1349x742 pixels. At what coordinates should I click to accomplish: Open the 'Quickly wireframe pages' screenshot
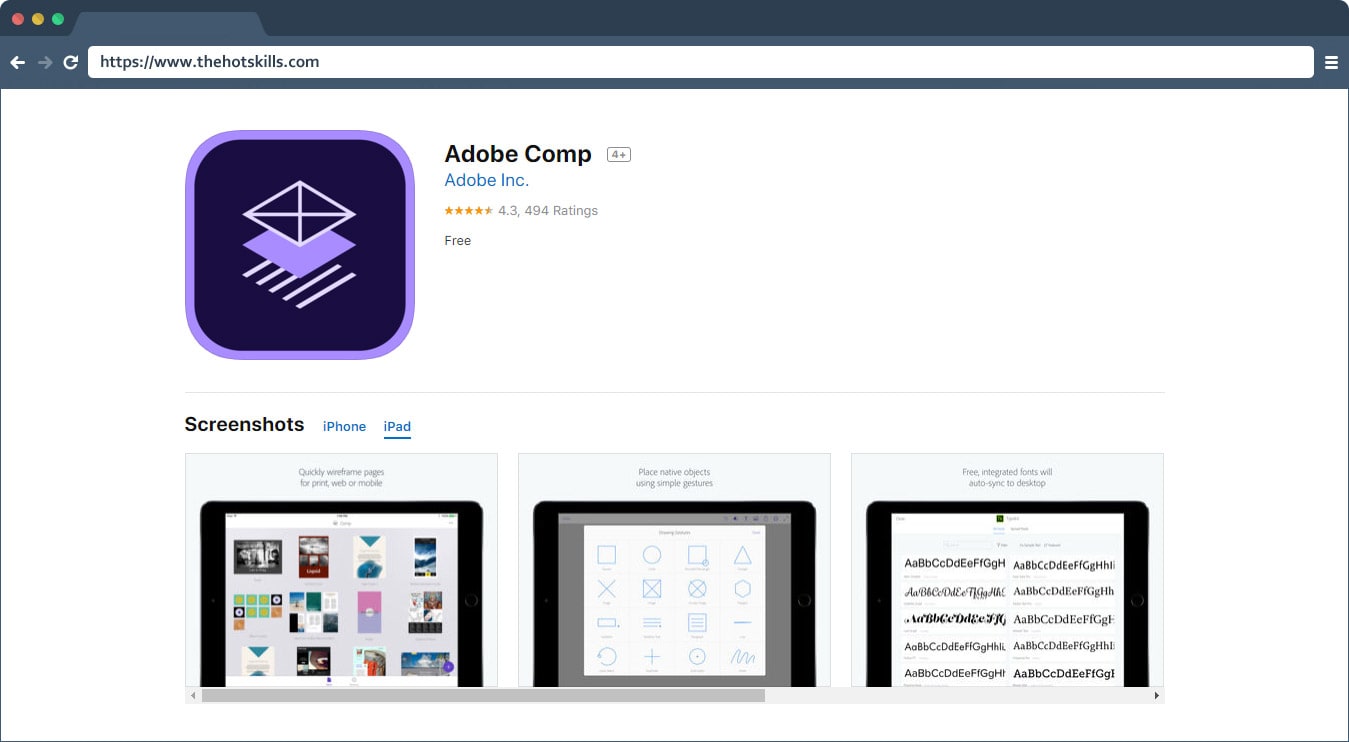[341, 570]
